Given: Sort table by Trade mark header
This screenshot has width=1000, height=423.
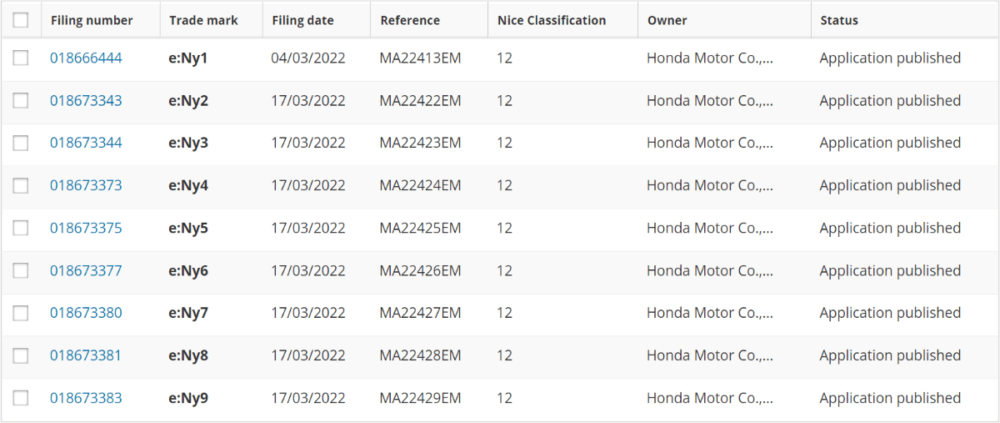Looking at the screenshot, I should pyautogui.click(x=203, y=20).
